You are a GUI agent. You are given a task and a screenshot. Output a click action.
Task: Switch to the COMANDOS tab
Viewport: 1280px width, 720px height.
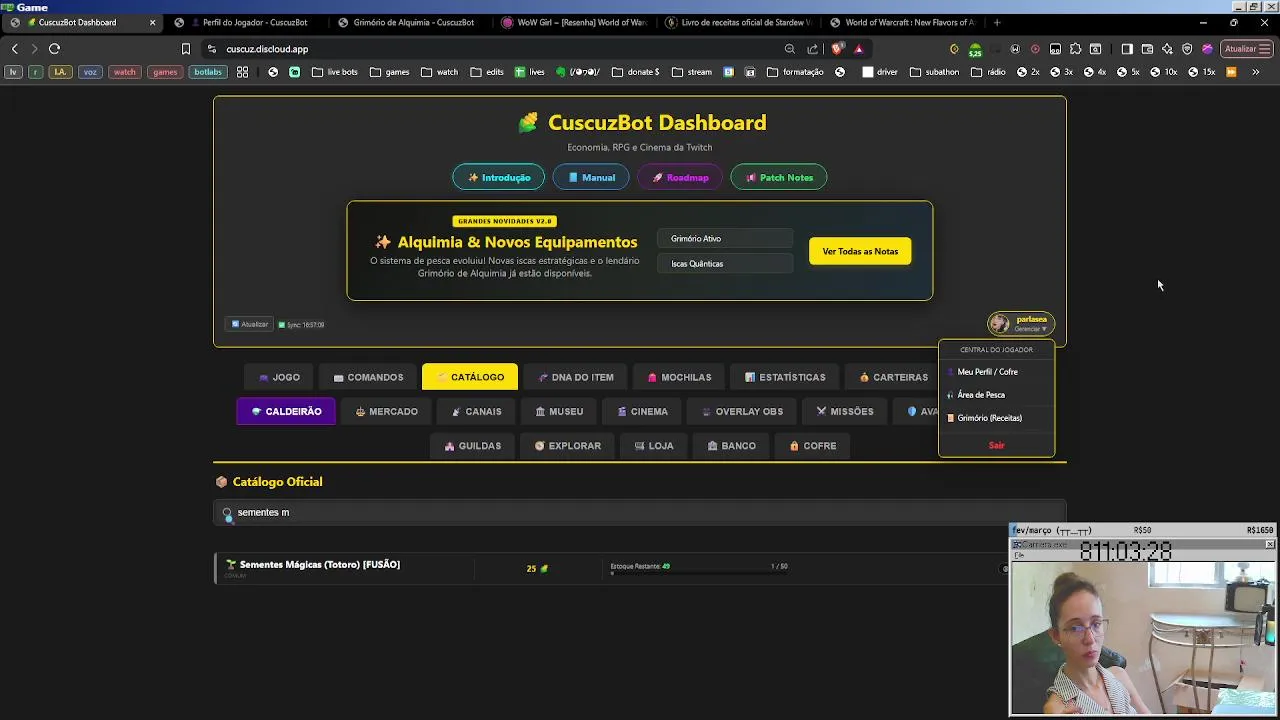pos(368,377)
